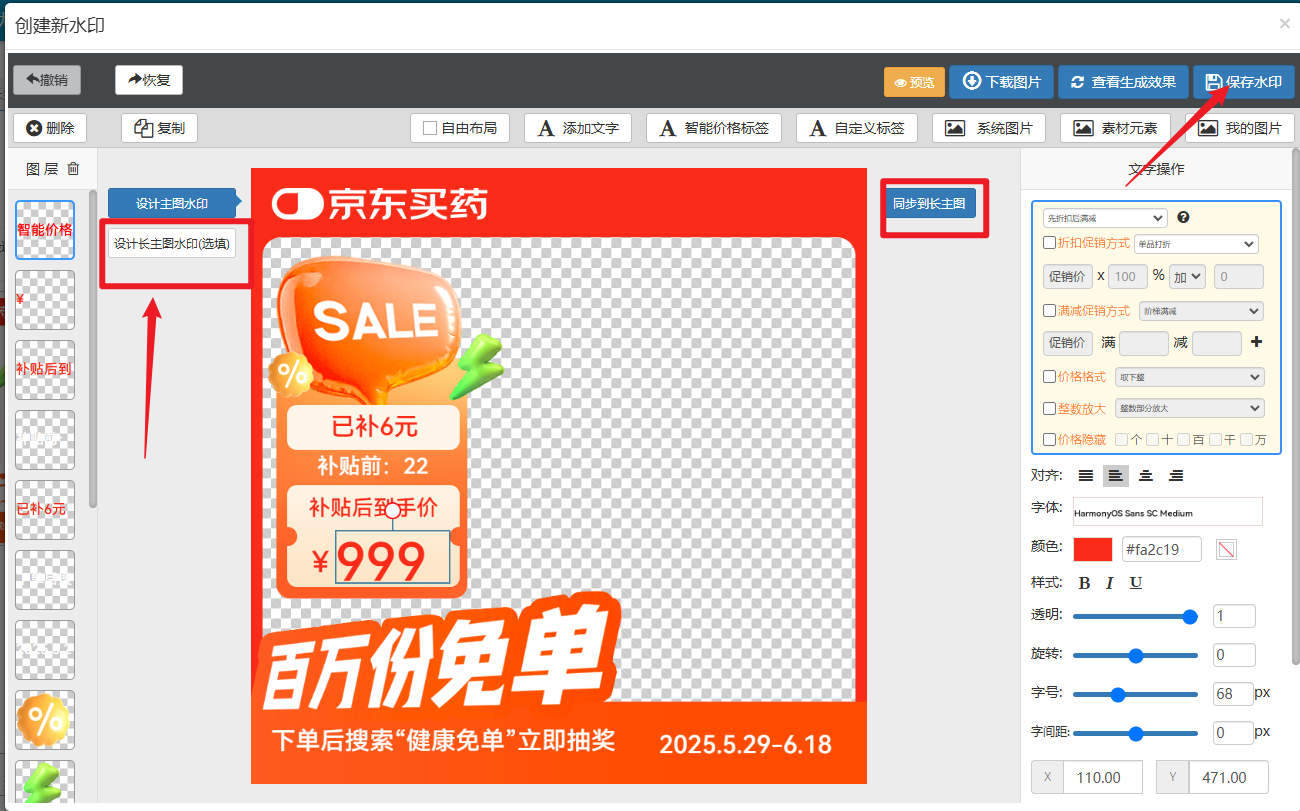Check the 十 digit checkbox
Screen dimensions: 1300x811
(1152, 439)
